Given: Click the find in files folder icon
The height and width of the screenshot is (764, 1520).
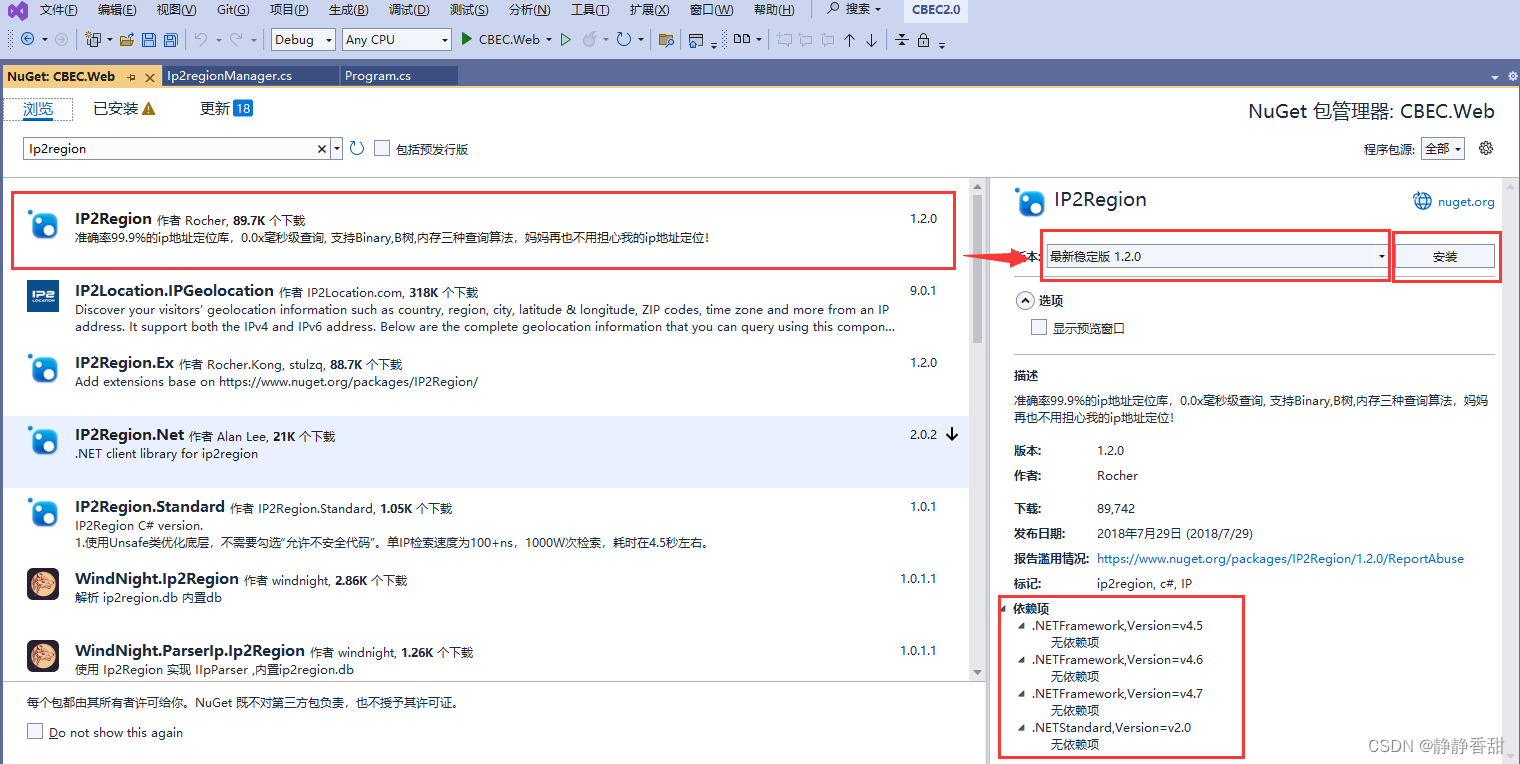Looking at the screenshot, I should point(665,40).
